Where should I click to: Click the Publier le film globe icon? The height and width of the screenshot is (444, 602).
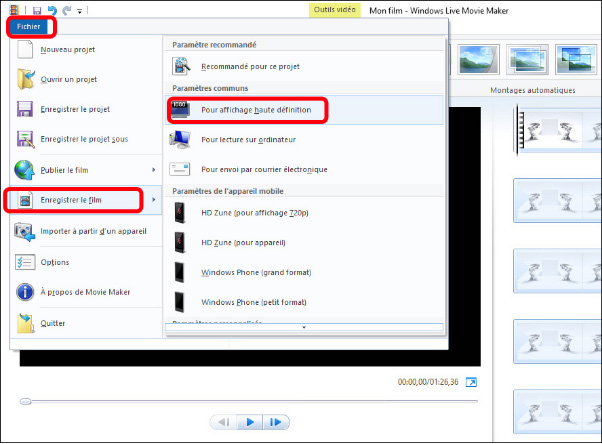[x=24, y=170]
